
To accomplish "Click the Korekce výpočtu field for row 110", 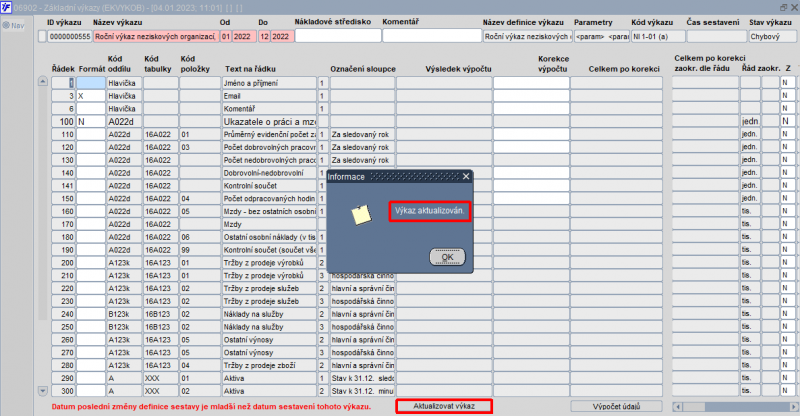I will (531, 134).
